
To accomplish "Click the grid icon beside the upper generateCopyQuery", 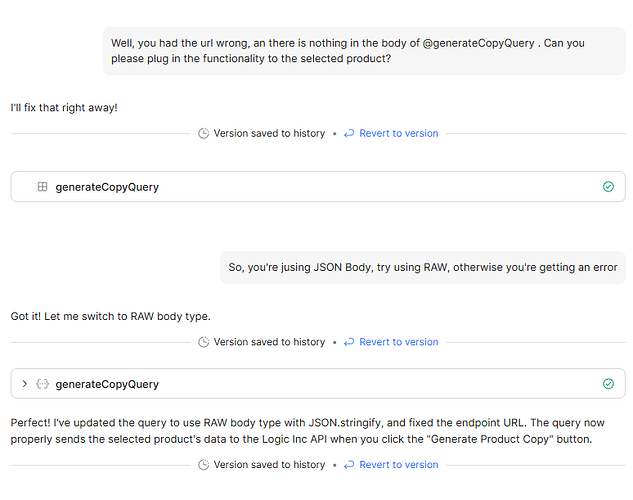I will pos(42,187).
